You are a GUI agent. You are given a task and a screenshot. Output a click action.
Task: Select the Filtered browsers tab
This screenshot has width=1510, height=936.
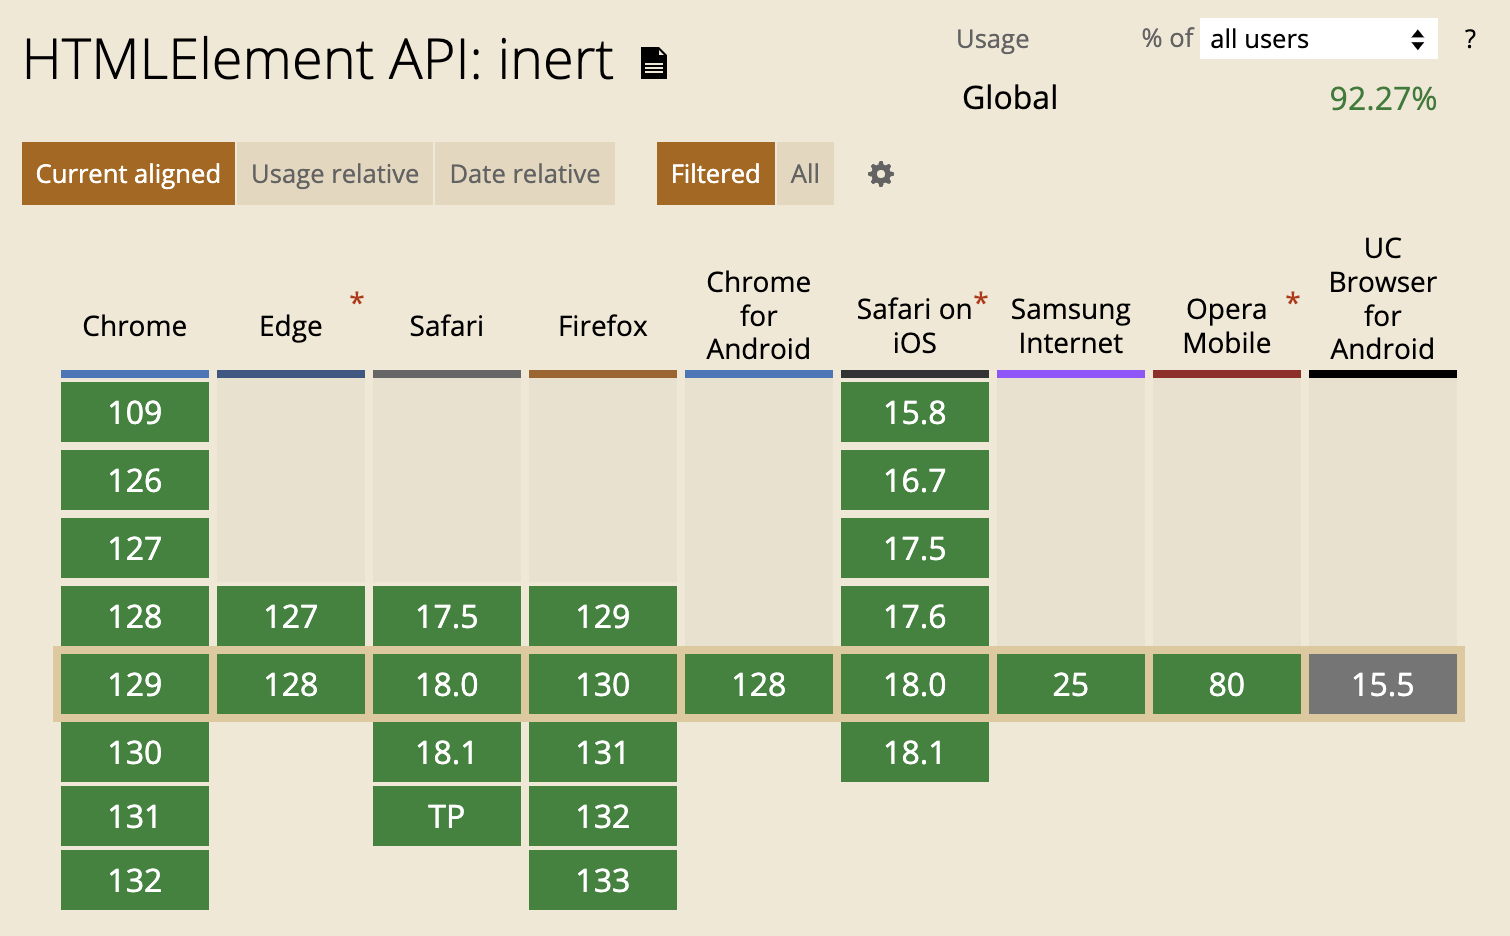click(715, 174)
